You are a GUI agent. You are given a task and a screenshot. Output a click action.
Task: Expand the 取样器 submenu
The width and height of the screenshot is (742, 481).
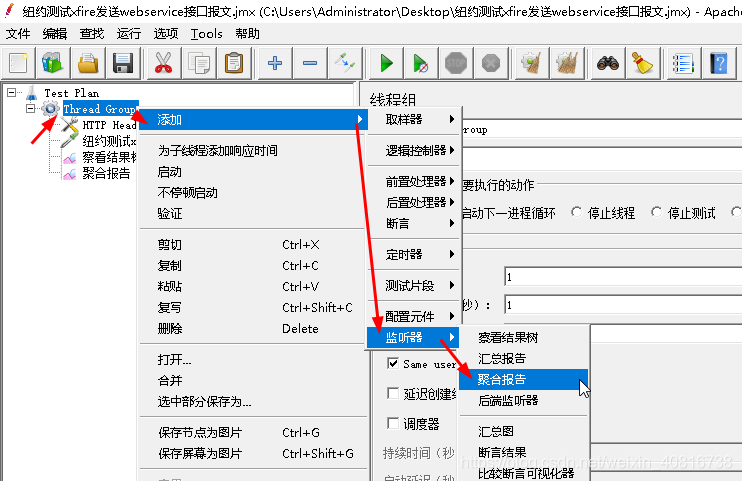click(413, 119)
